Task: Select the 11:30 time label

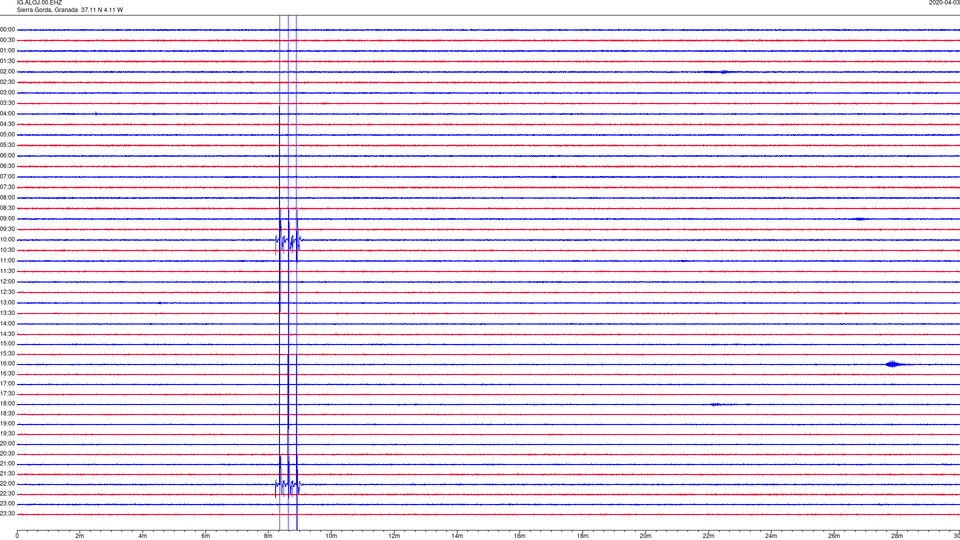Action: 7,271
